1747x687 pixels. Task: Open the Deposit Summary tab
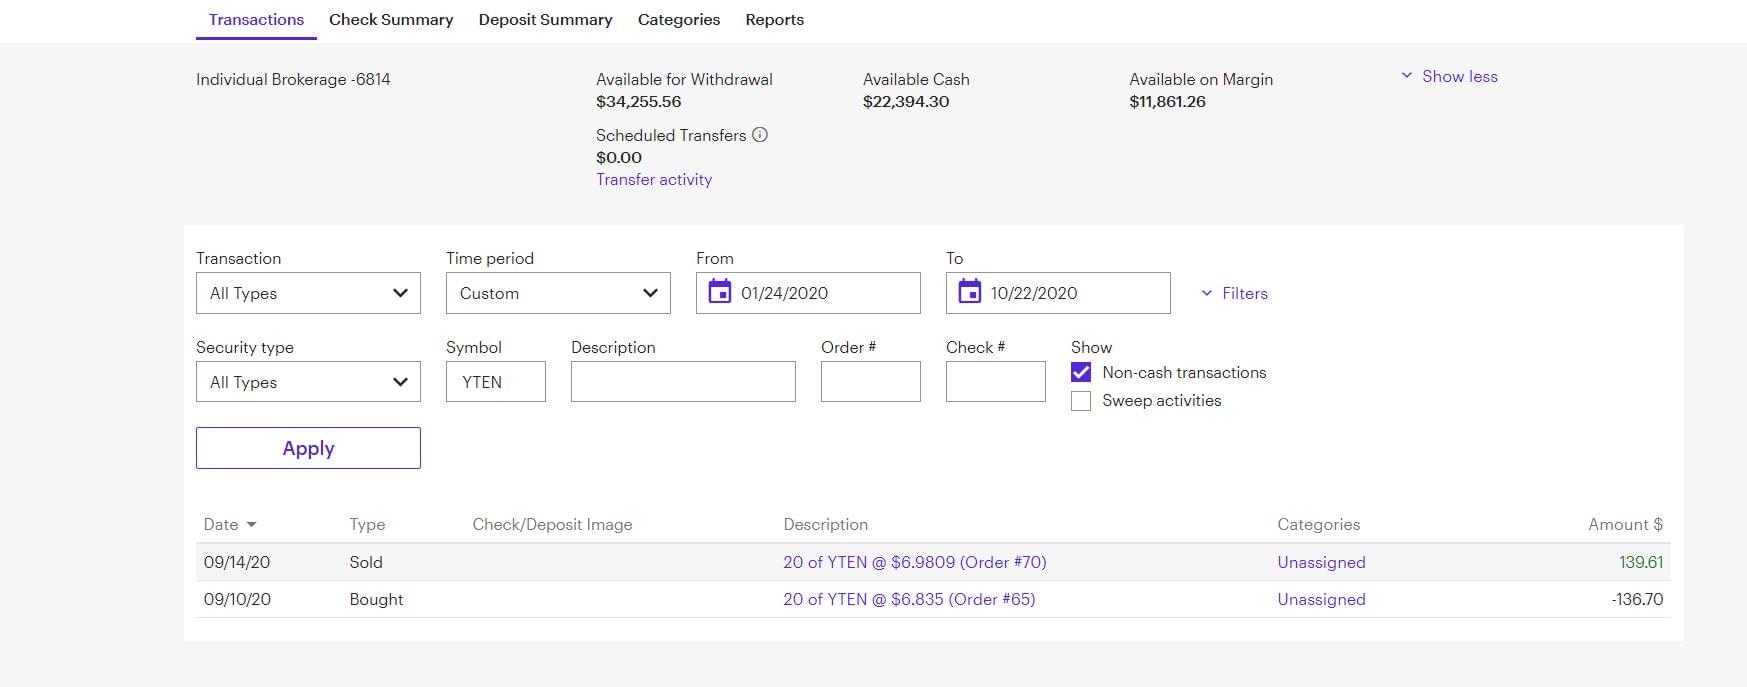click(x=545, y=20)
